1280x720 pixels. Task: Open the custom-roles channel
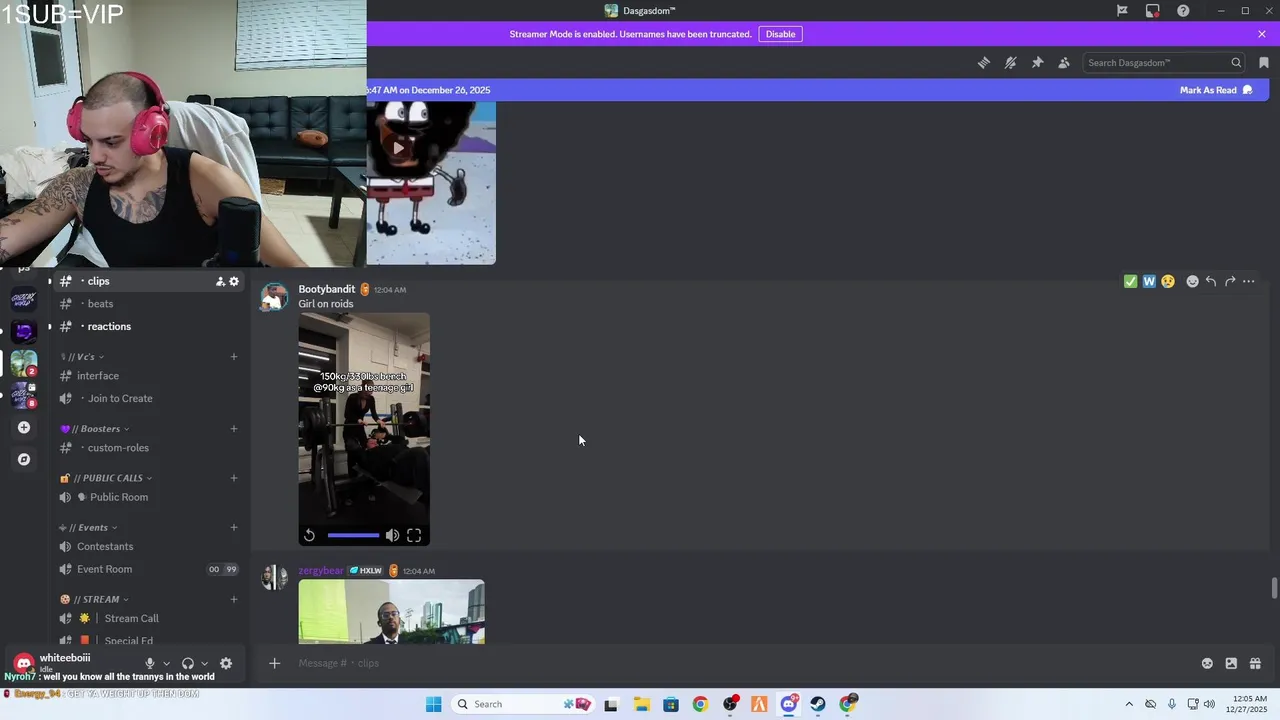tap(149, 448)
